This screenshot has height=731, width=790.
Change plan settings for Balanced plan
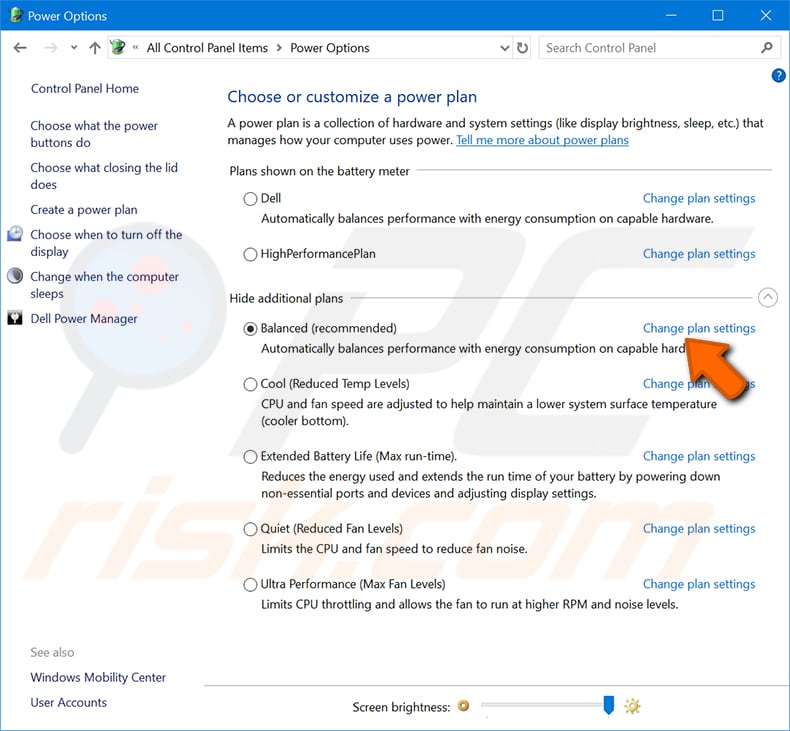pos(699,328)
